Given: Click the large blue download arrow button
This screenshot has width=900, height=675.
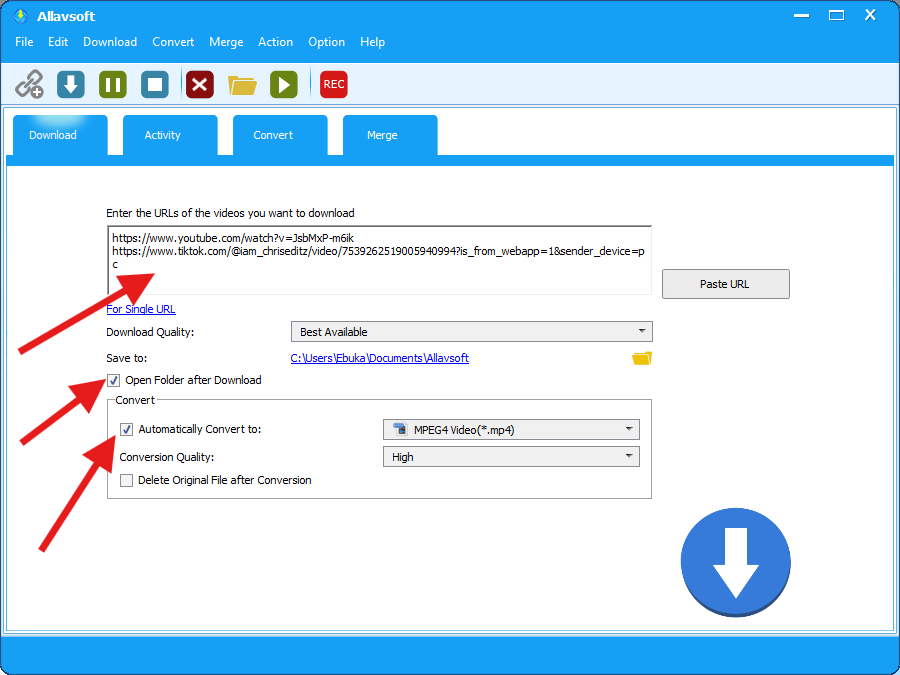Looking at the screenshot, I should click(736, 562).
